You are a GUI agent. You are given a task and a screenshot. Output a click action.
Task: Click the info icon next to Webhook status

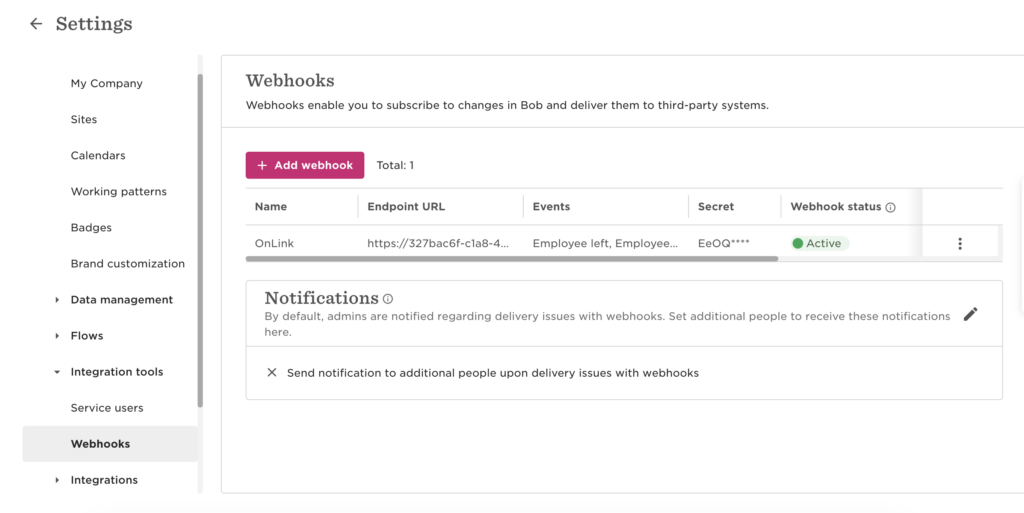click(890, 208)
